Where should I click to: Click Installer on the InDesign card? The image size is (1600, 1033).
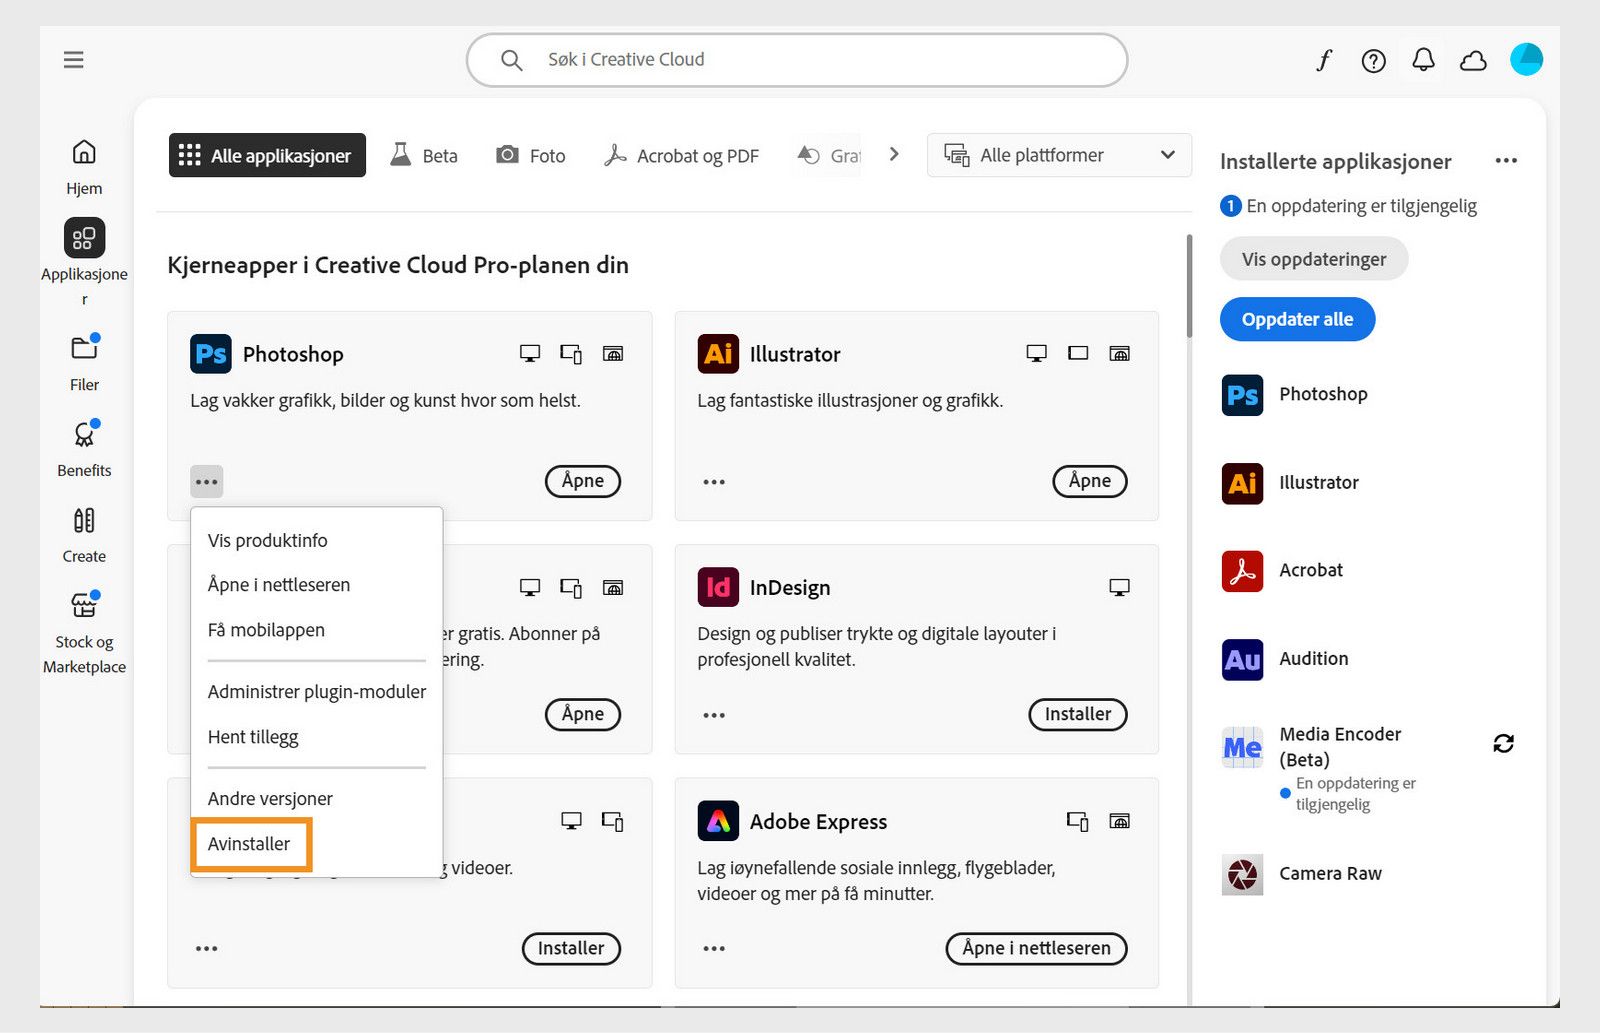[x=1076, y=714]
